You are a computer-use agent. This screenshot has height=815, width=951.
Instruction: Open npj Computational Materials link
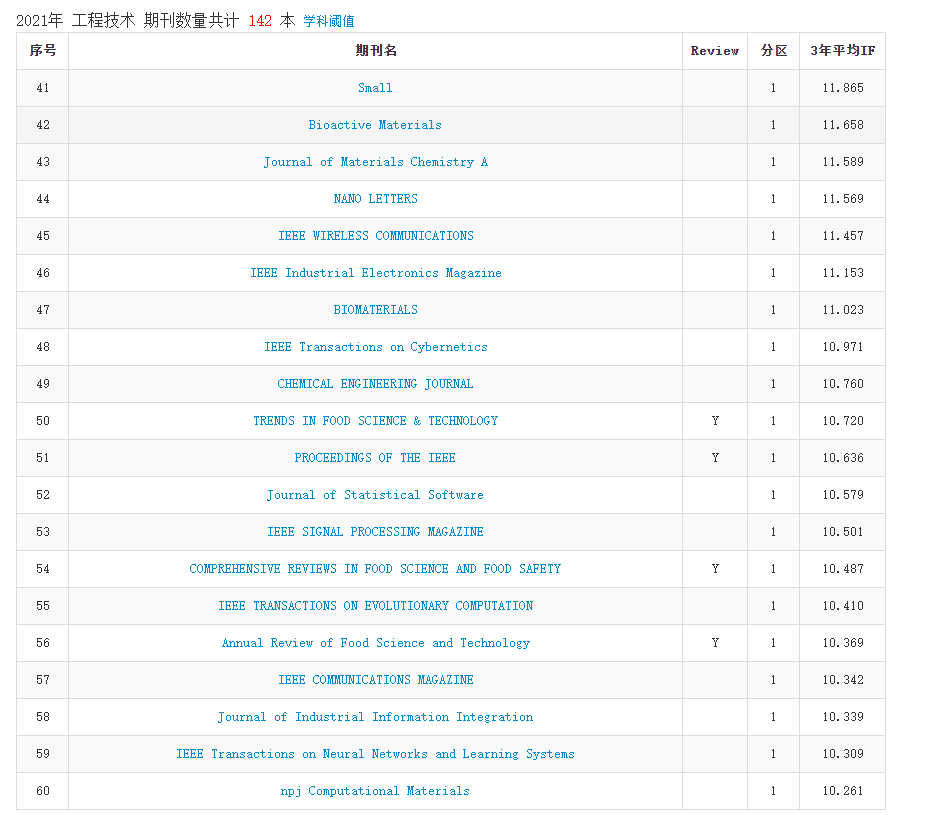375,791
